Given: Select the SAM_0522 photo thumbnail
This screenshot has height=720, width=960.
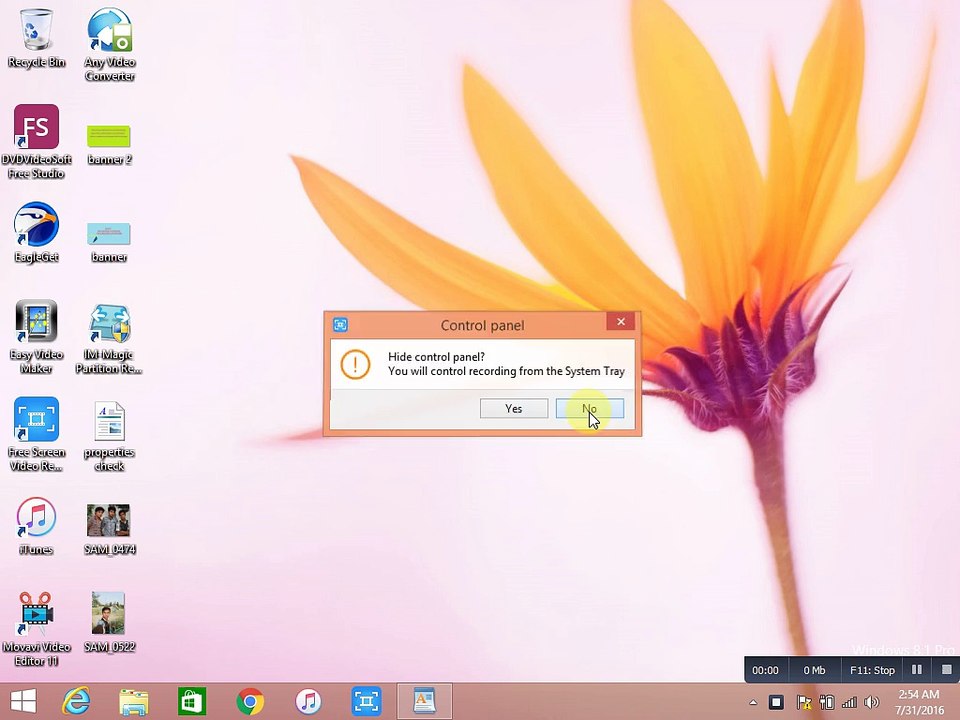Looking at the screenshot, I should 109,621.
